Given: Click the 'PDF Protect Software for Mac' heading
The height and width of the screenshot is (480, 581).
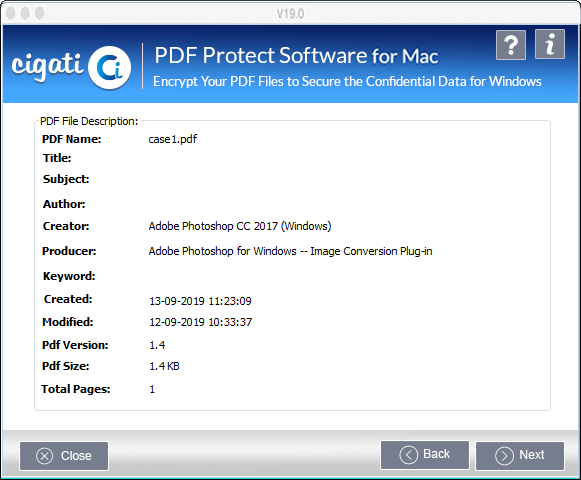Looking at the screenshot, I should [x=296, y=56].
